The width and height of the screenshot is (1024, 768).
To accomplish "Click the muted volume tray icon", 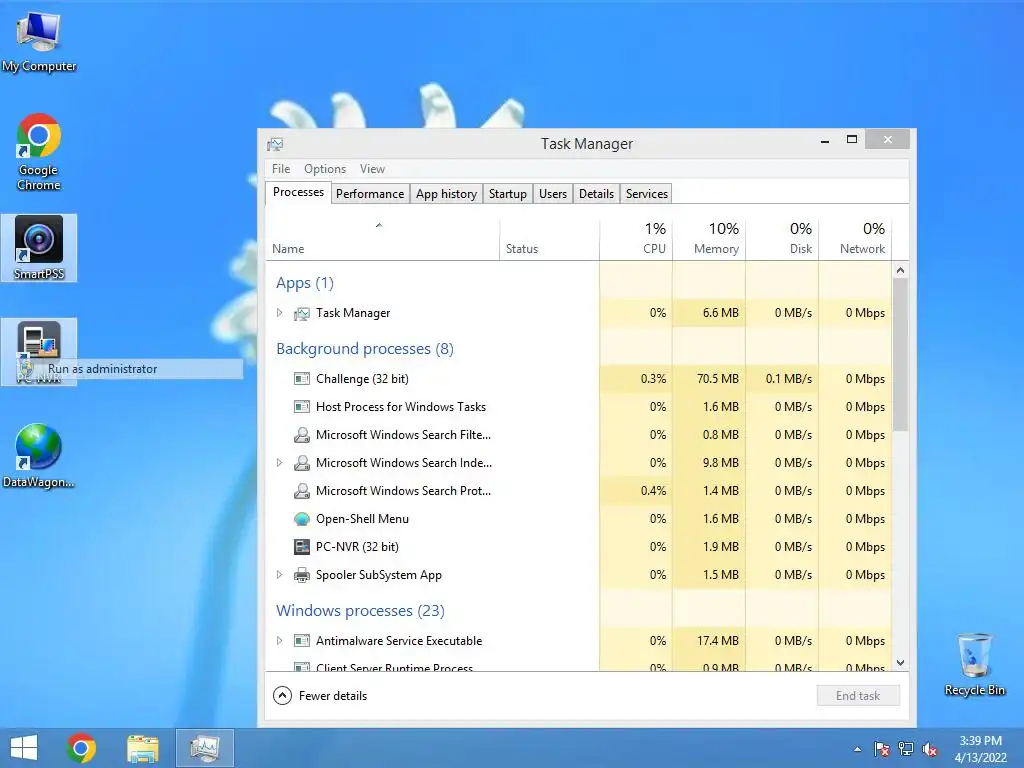I will click(x=930, y=749).
